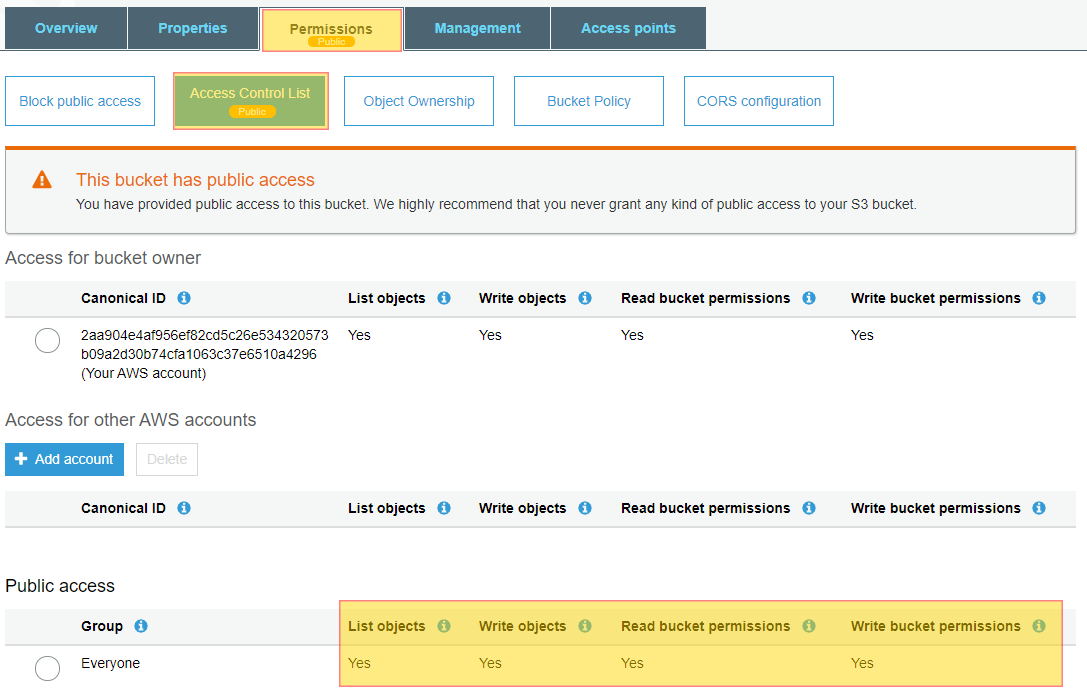This screenshot has width=1087, height=699.
Task: Select the Permissions tab
Action: (331, 30)
